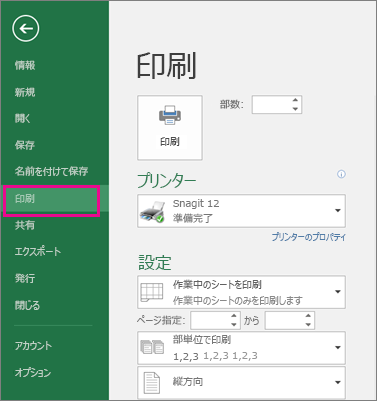This screenshot has height=401, width=377.
Task: Decrease the から end page value
Action: tap(308, 324)
